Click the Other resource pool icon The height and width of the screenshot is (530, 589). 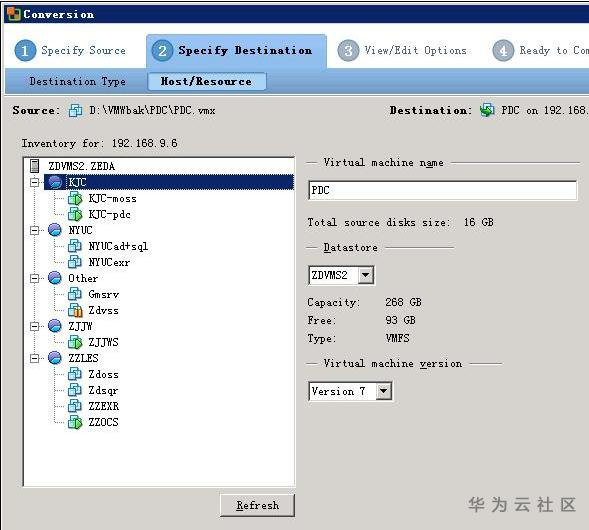(55, 278)
